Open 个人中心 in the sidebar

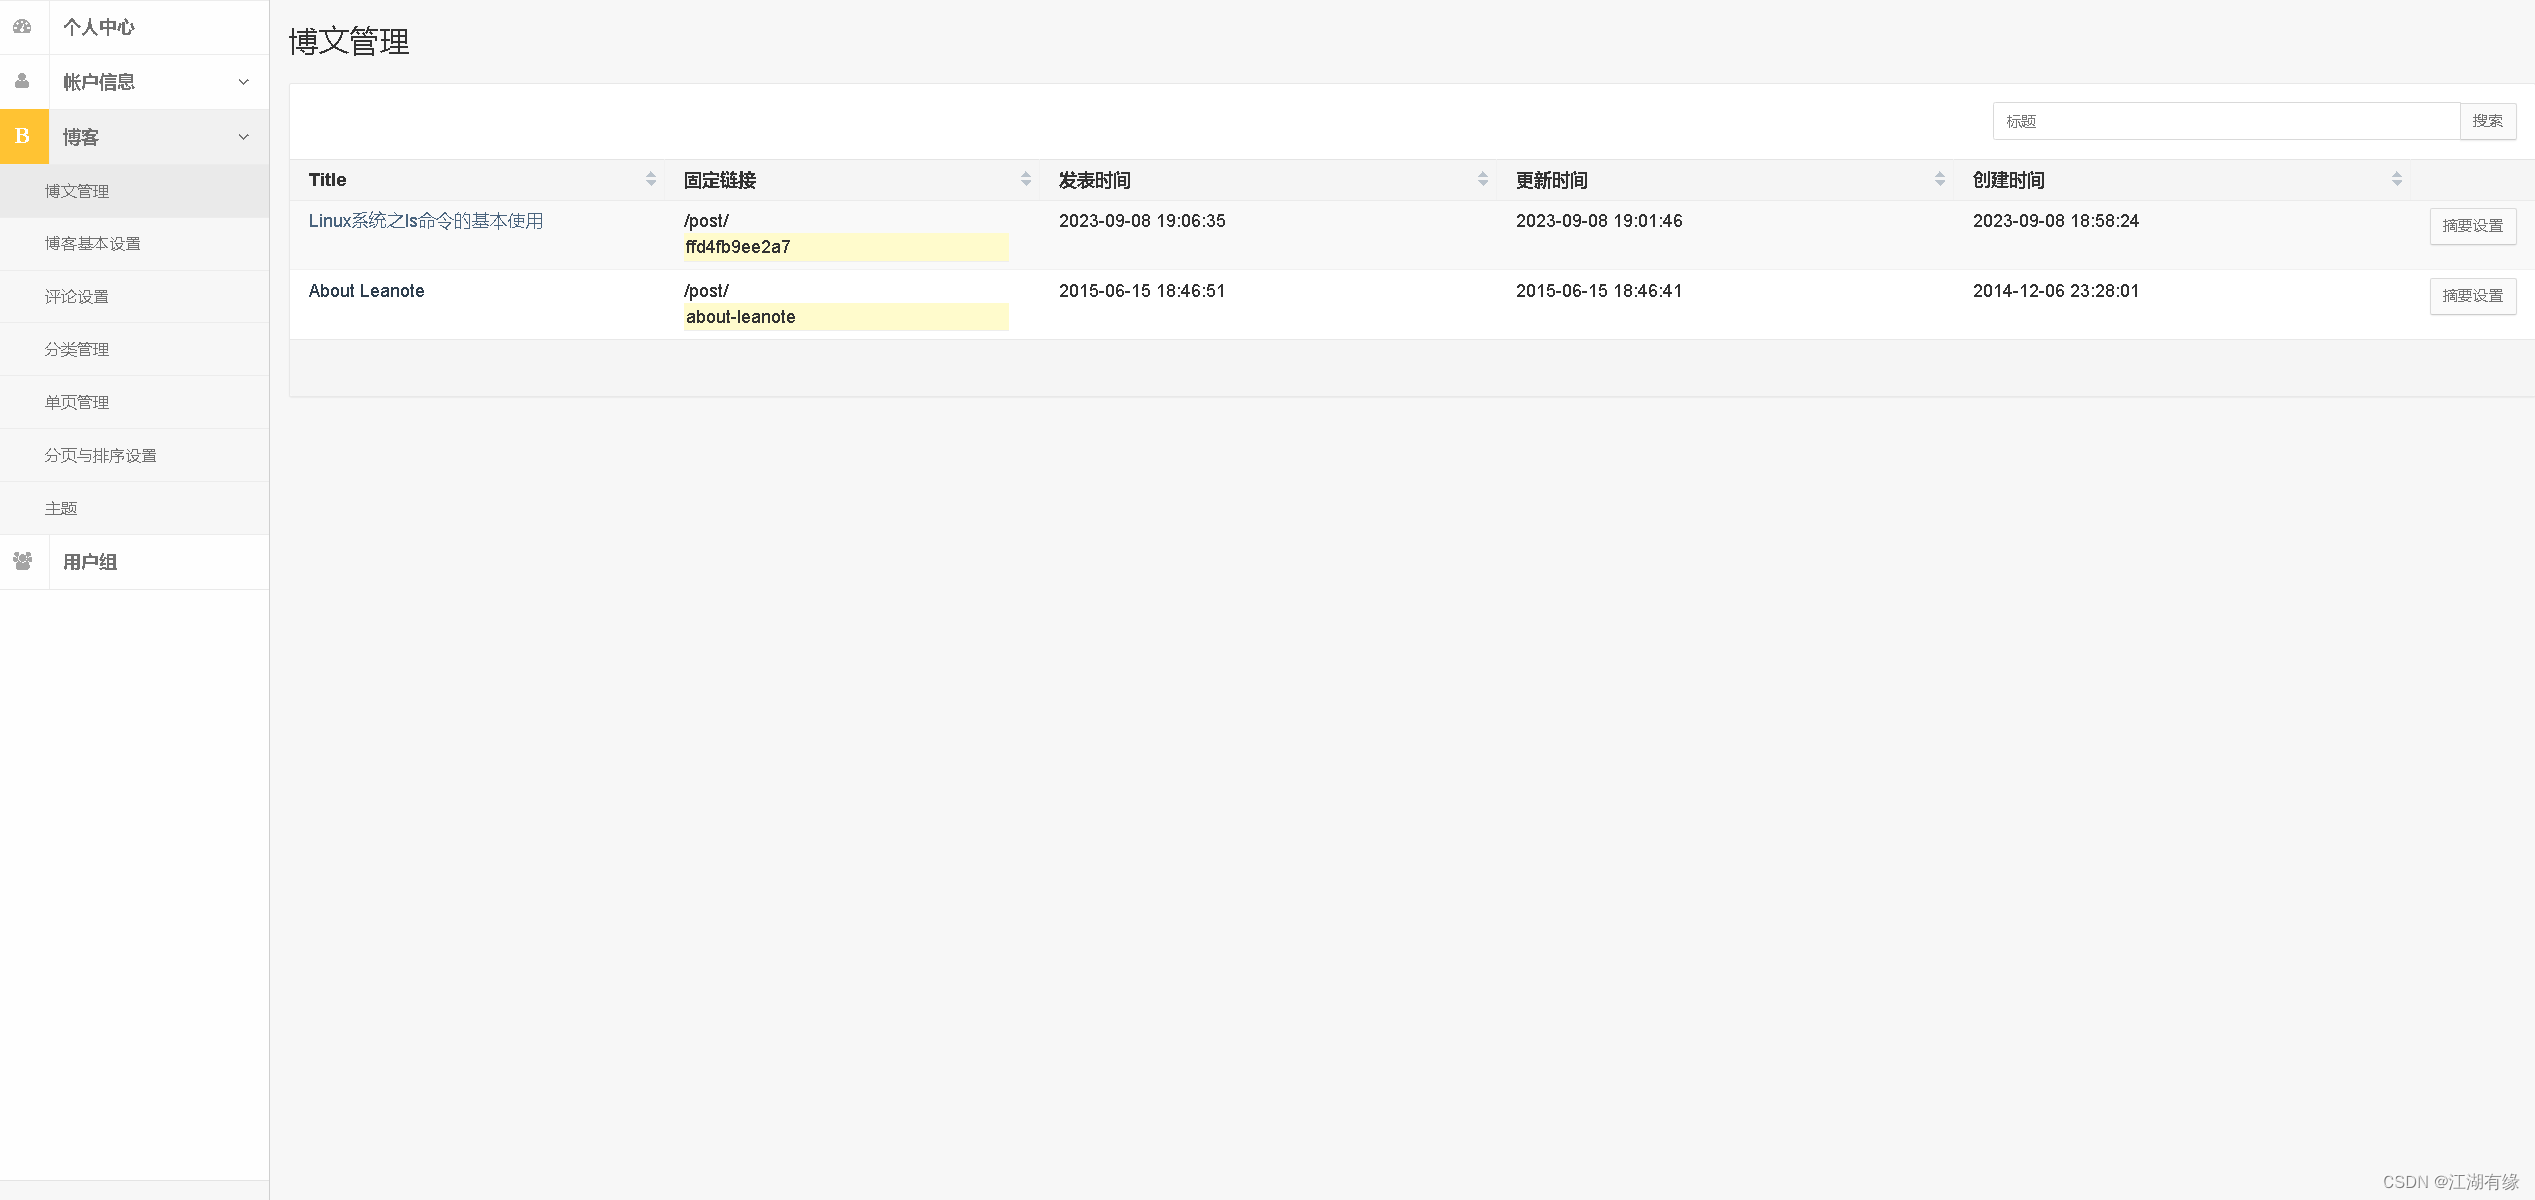coord(134,27)
